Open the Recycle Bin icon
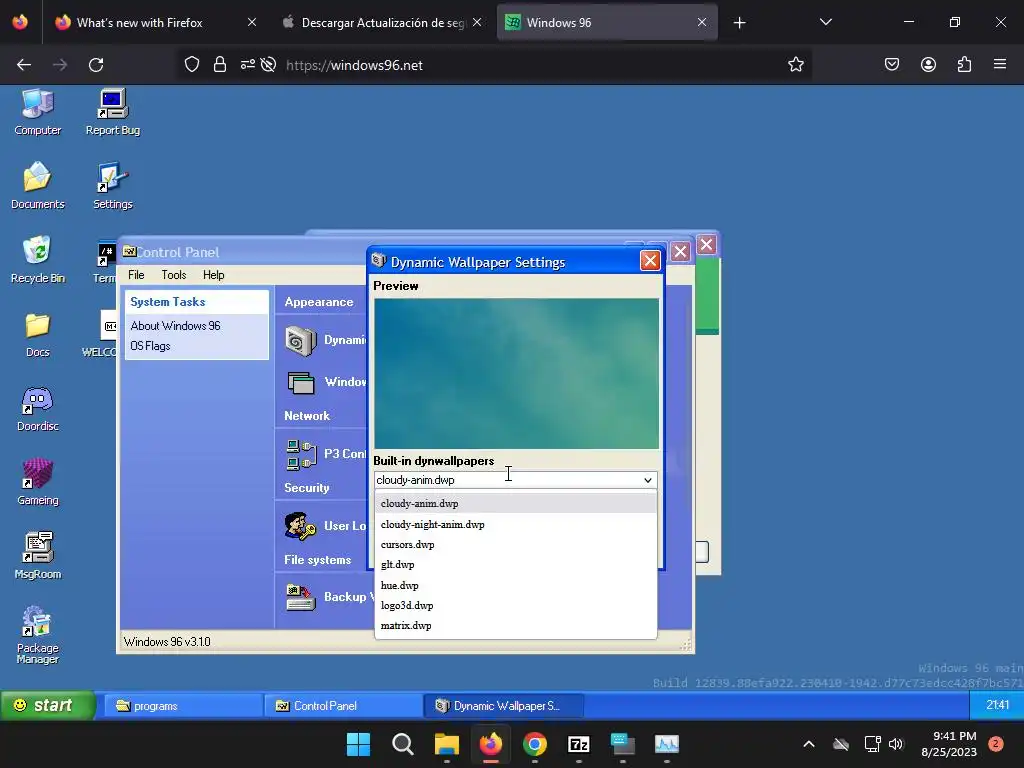The width and height of the screenshot is (1024, 768). tap(38, 259)
